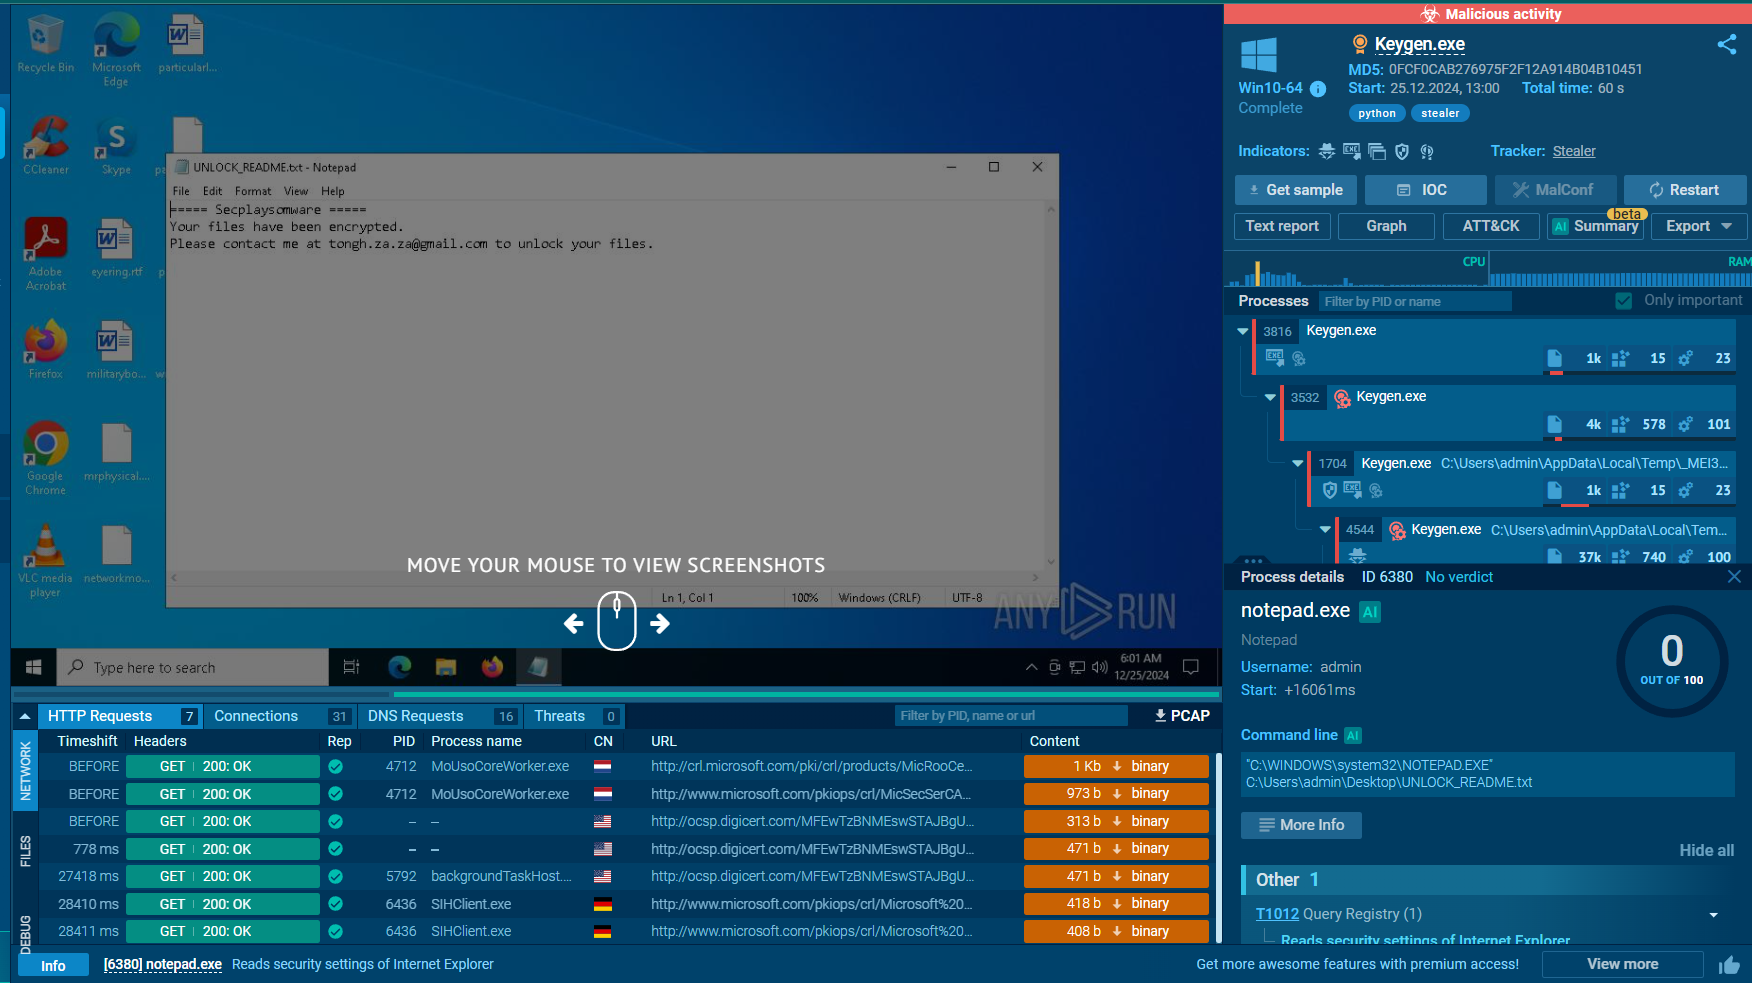This screenshot has width=1752, height=983.
Task: Toggle the Only important checkbox
Action: click(1624, 301)
